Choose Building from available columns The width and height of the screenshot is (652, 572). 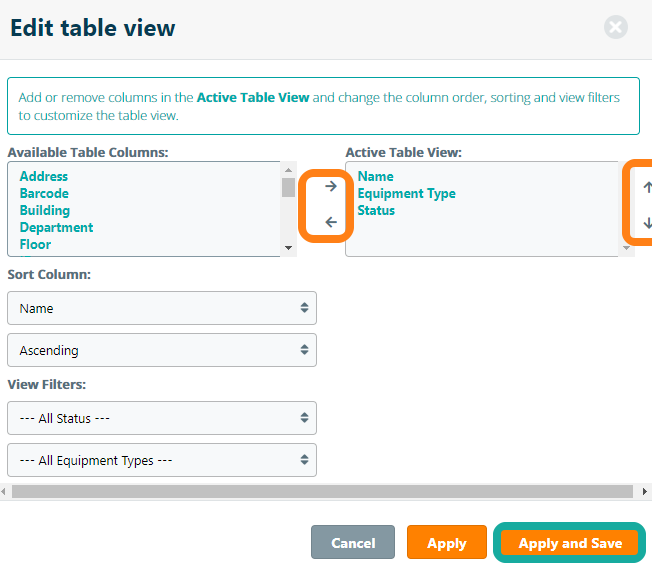tap(45, 211)
